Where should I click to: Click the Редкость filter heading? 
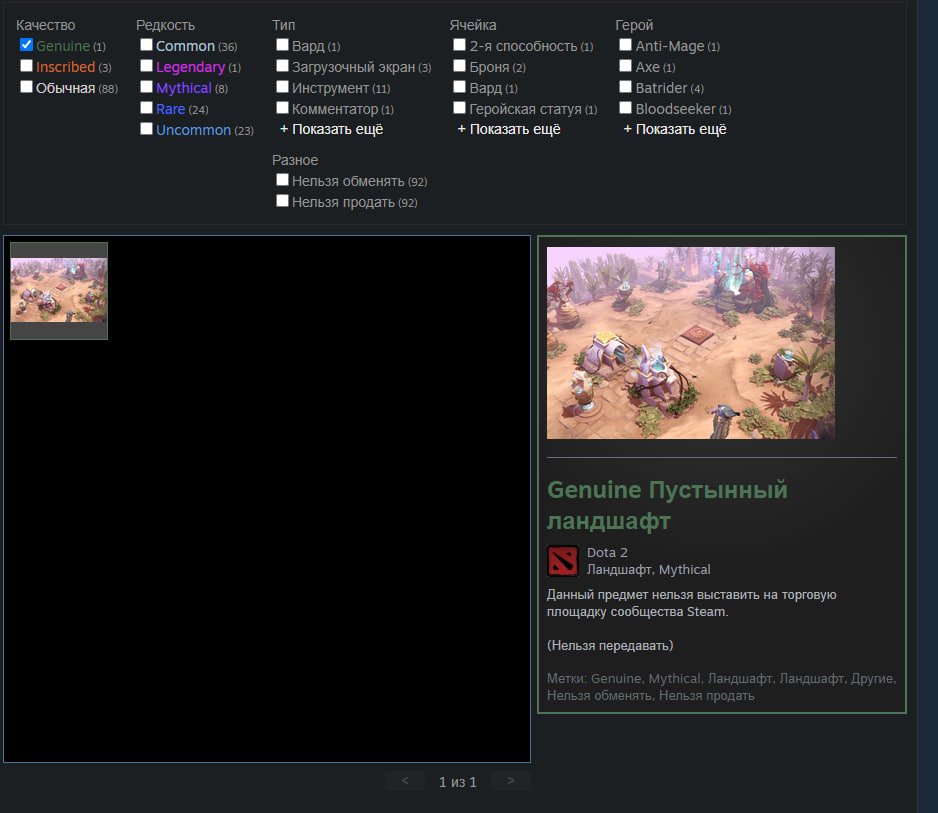coord(165,25)
